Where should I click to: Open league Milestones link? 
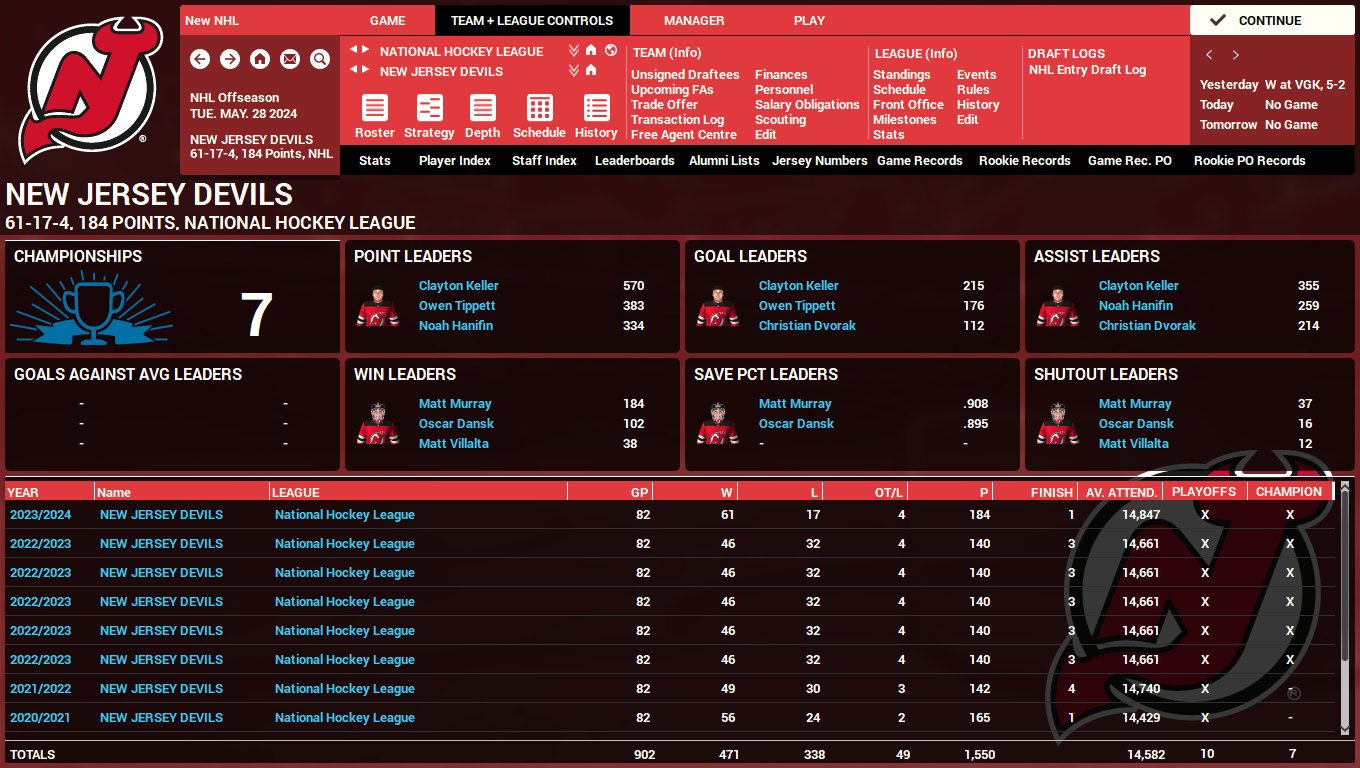coord(905,119)
